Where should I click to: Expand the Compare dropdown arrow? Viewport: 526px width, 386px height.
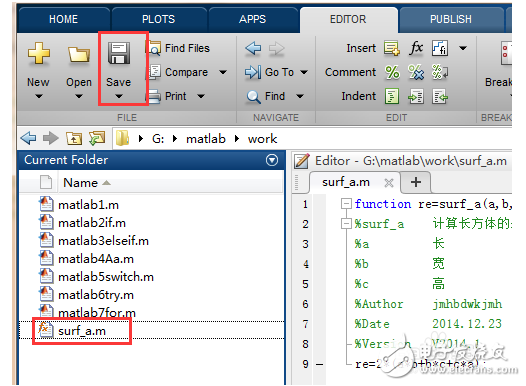(x=223, y=72)
